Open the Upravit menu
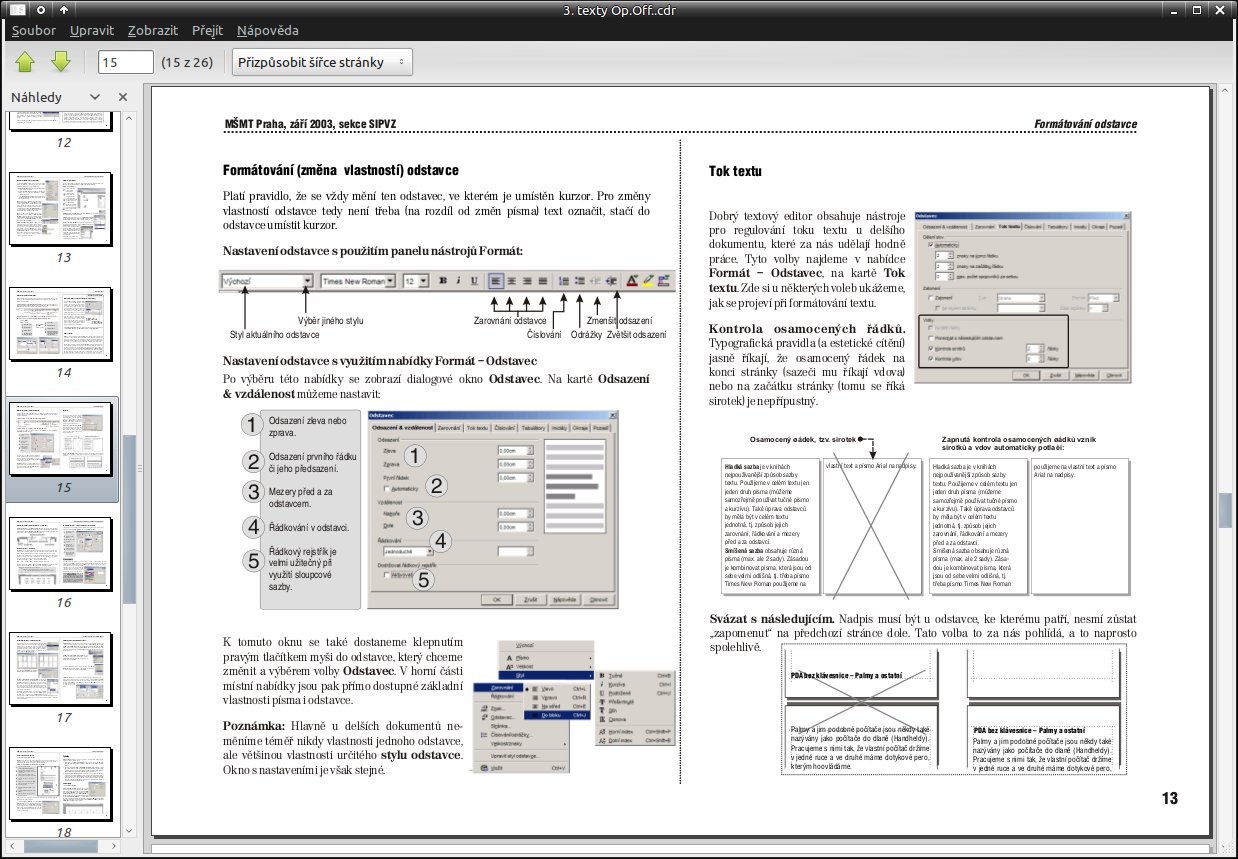 (x=92, y=30)
